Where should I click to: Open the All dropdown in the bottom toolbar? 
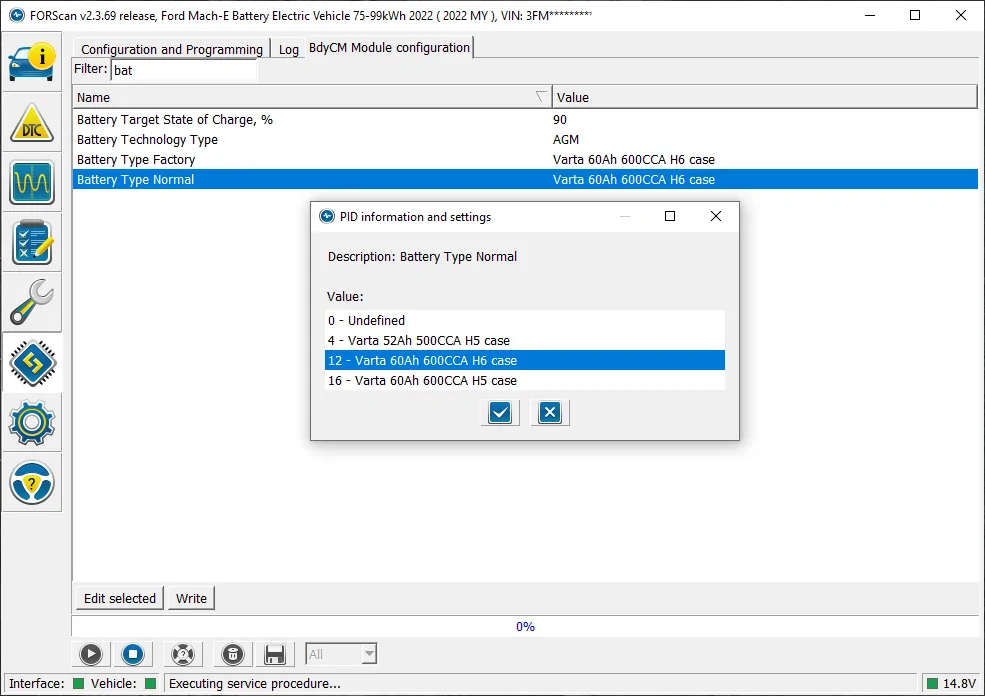pyautogui.click(x=341, y=655)
